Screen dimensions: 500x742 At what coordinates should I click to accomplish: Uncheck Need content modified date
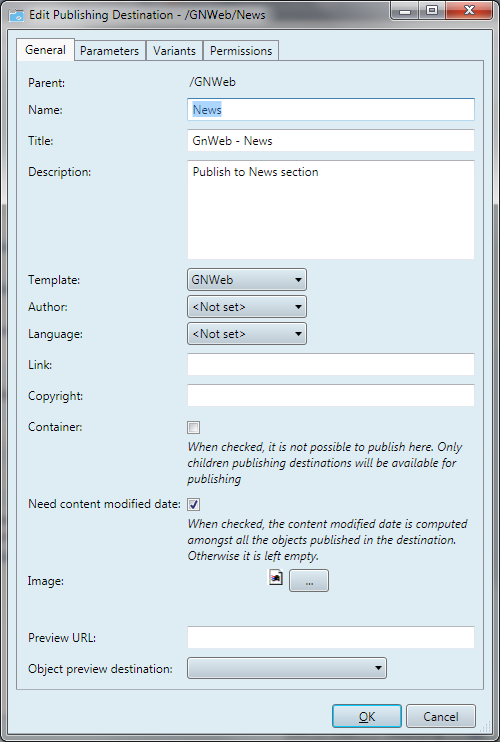tap(193, 505)
